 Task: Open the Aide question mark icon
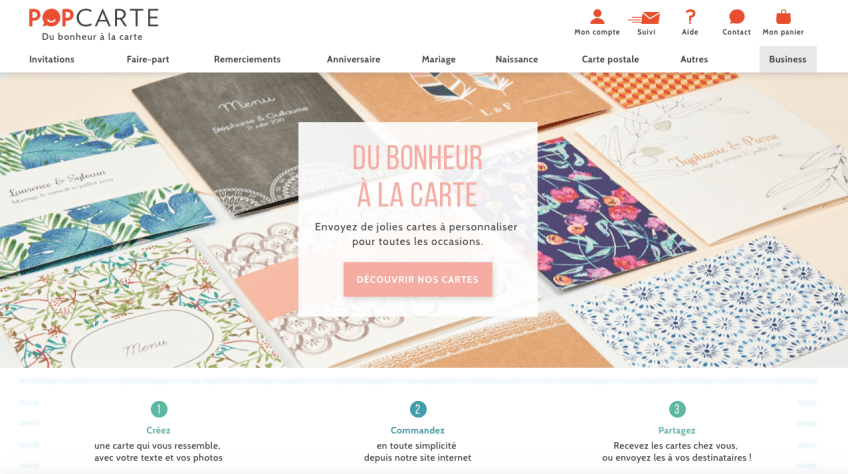(690, 17)
